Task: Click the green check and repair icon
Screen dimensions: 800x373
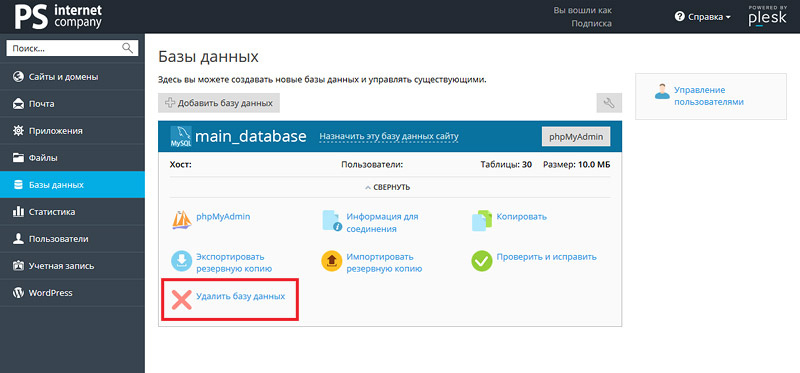Action: click(482, 261)
